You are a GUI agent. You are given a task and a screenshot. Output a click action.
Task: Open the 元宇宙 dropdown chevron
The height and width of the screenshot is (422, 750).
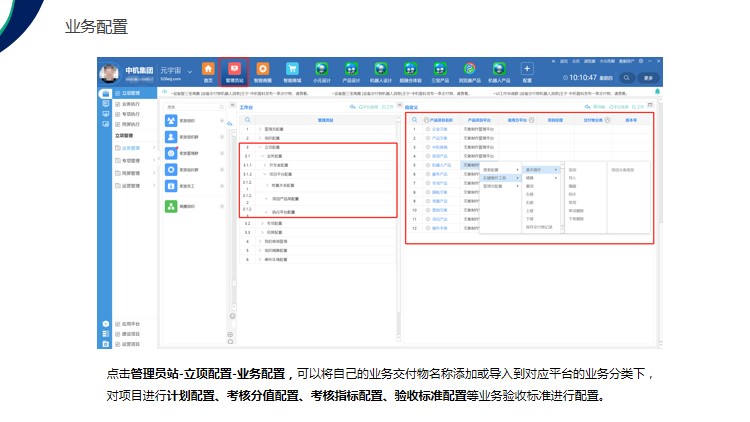(x=189, y=72)
